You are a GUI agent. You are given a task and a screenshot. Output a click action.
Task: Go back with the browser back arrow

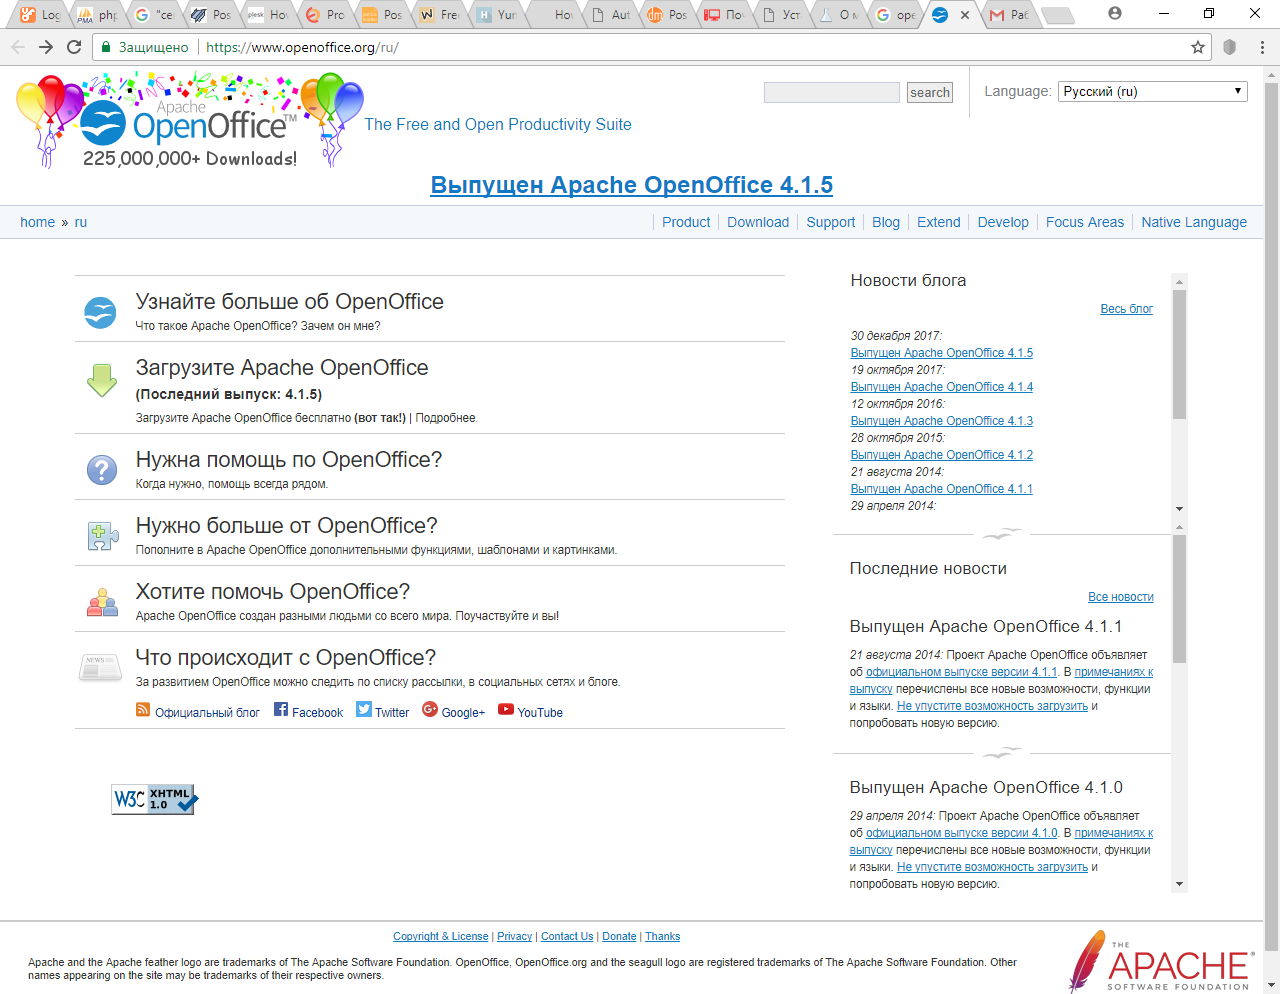tap(18, 47)
